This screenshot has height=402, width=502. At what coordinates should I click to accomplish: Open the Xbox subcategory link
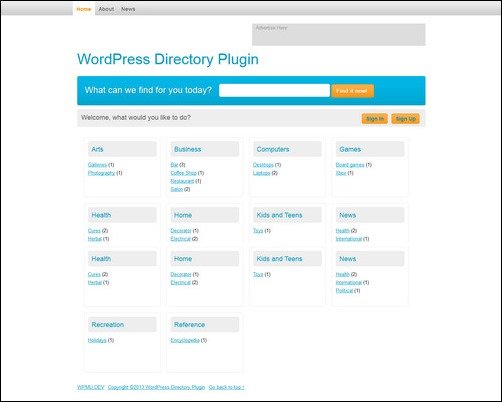[x=341, y=173]
